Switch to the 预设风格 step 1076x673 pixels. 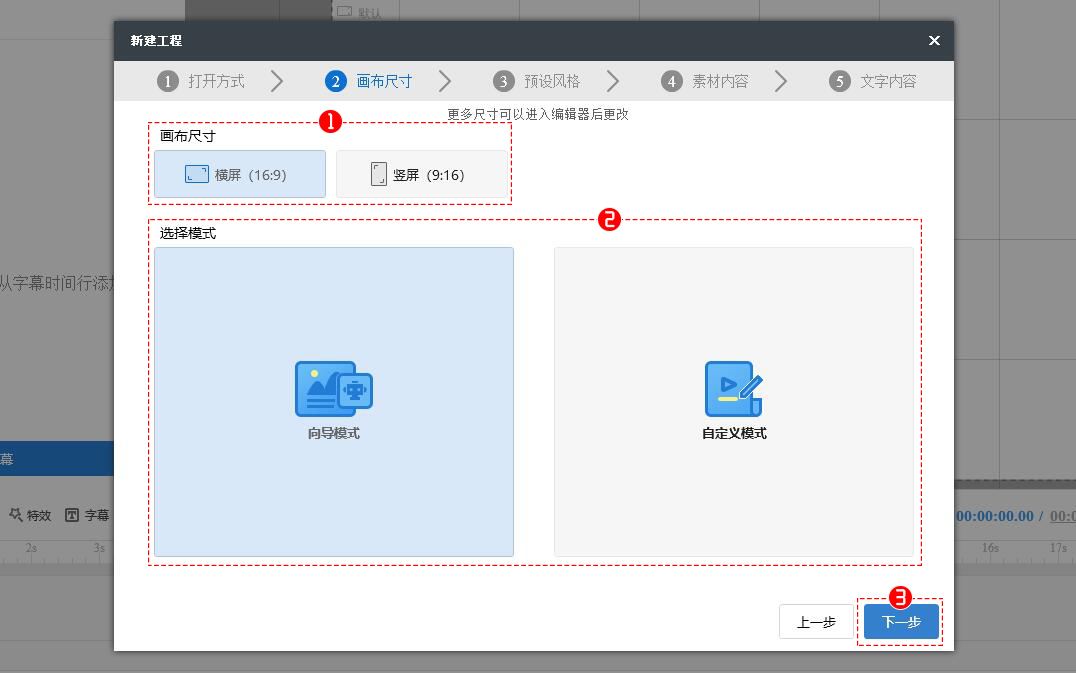(552, 82)
